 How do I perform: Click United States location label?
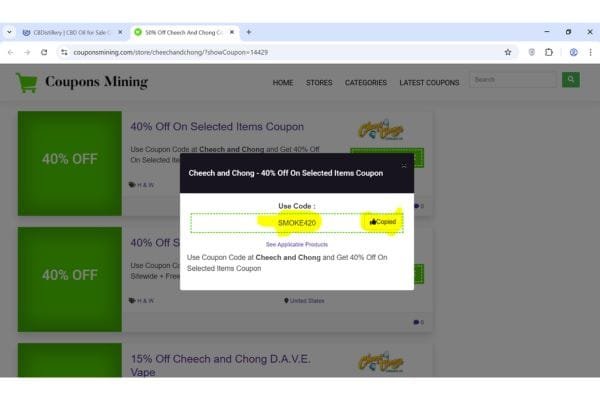(304, 301)
